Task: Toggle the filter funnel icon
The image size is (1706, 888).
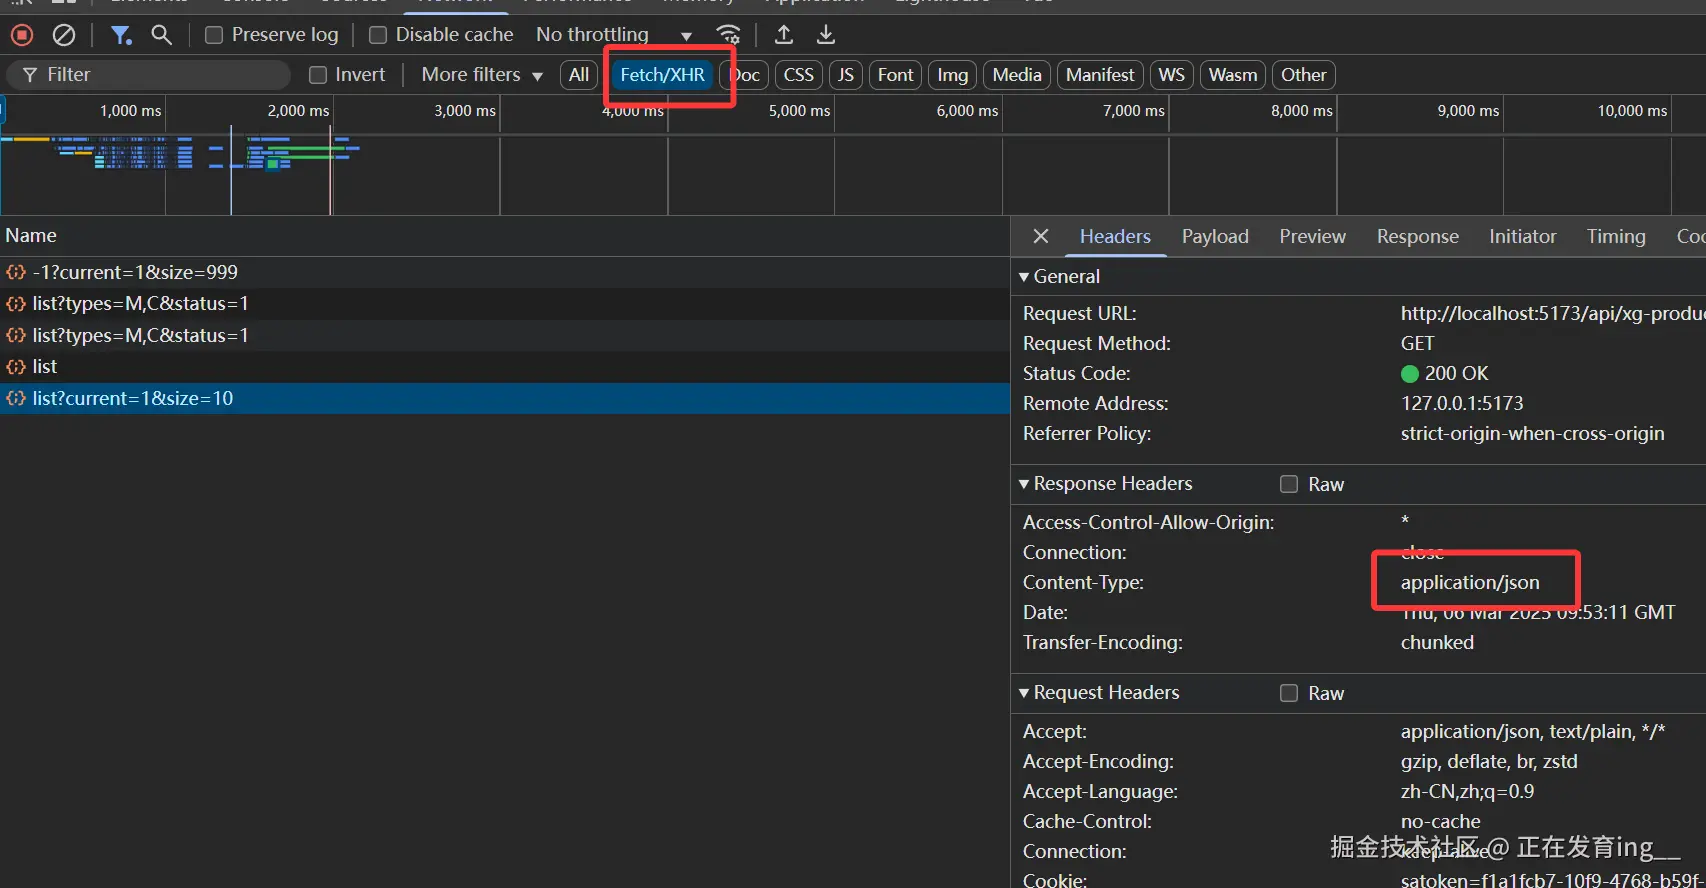Action: click(x=121, y=35)
